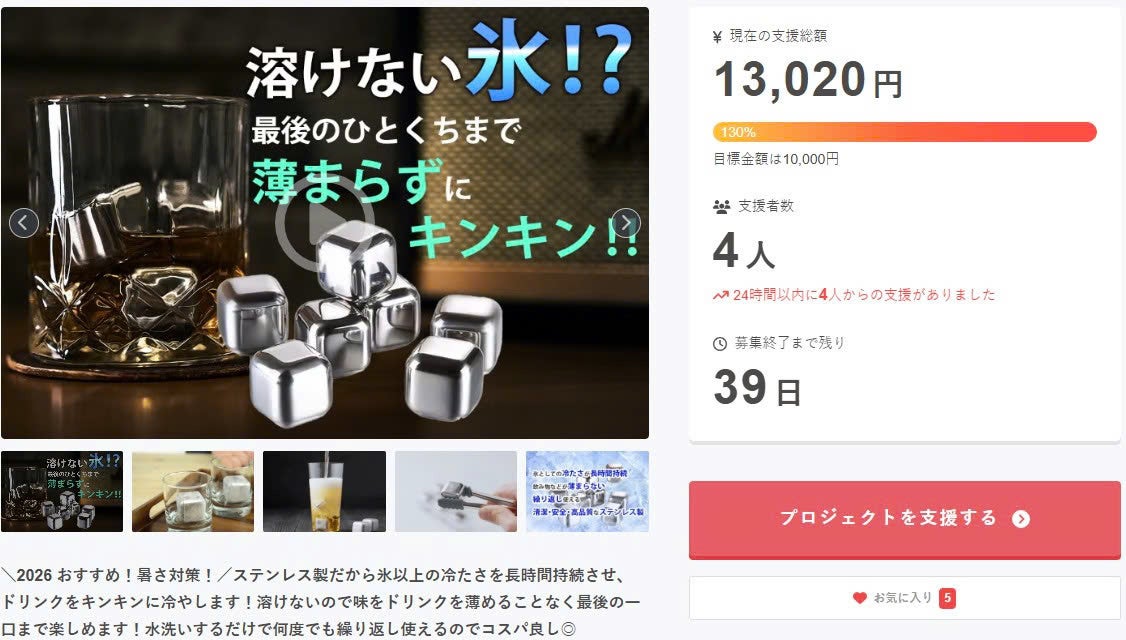
Task: Click the red trending arrow icon
Action: click(720, 295)
